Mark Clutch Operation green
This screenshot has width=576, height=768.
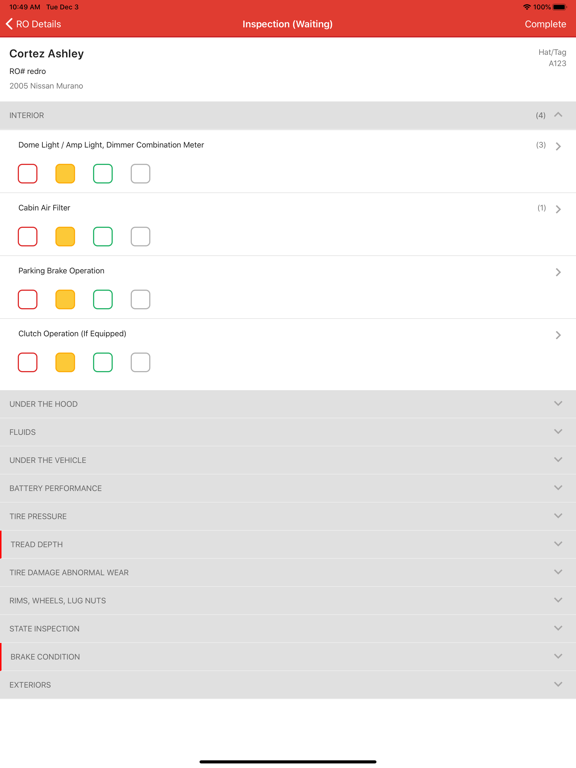(x=103, y=362)
